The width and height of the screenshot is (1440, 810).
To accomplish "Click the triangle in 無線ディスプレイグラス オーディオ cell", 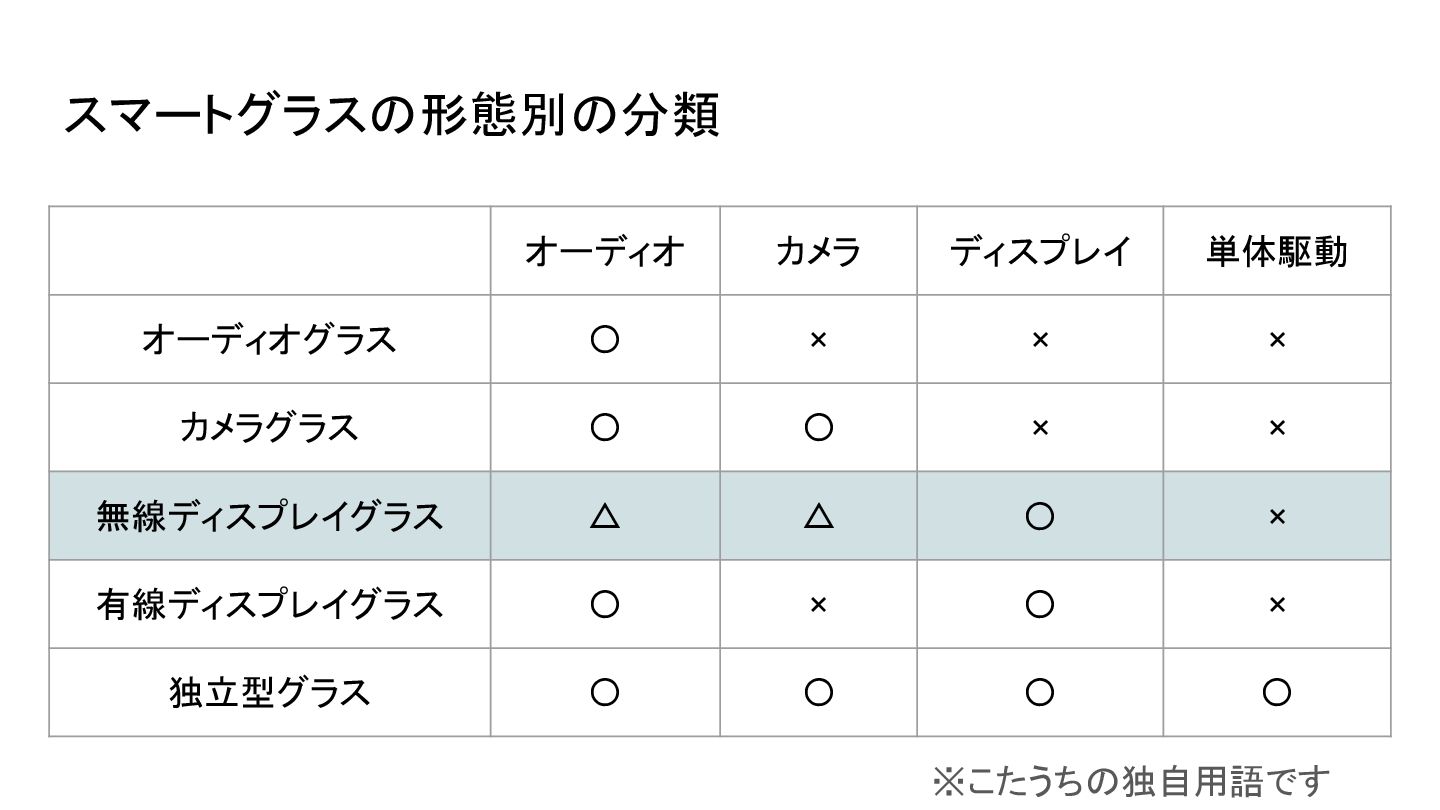I will [605, 516].
